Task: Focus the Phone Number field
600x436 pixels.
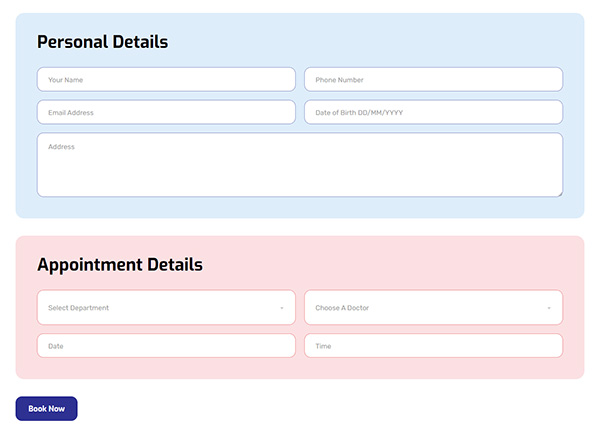Action: pyautogui.click(x=433, y=80)
